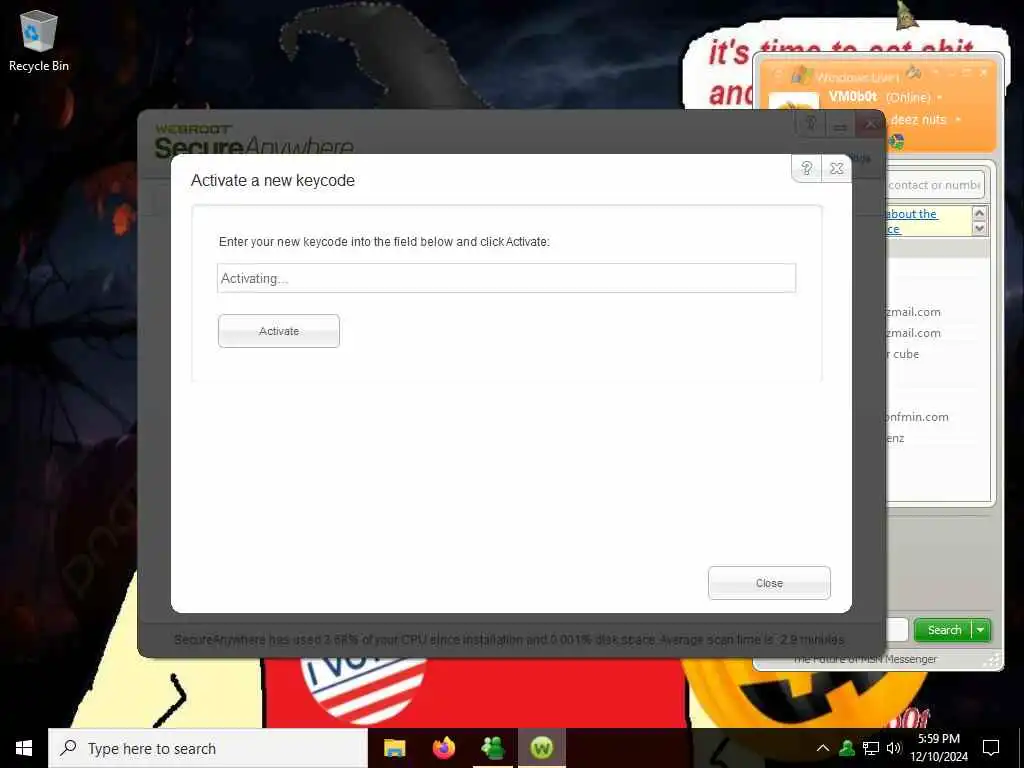Launch Firefox from the taskbar
Viewport: 1024px width, 768px height.
pos(444,748)
